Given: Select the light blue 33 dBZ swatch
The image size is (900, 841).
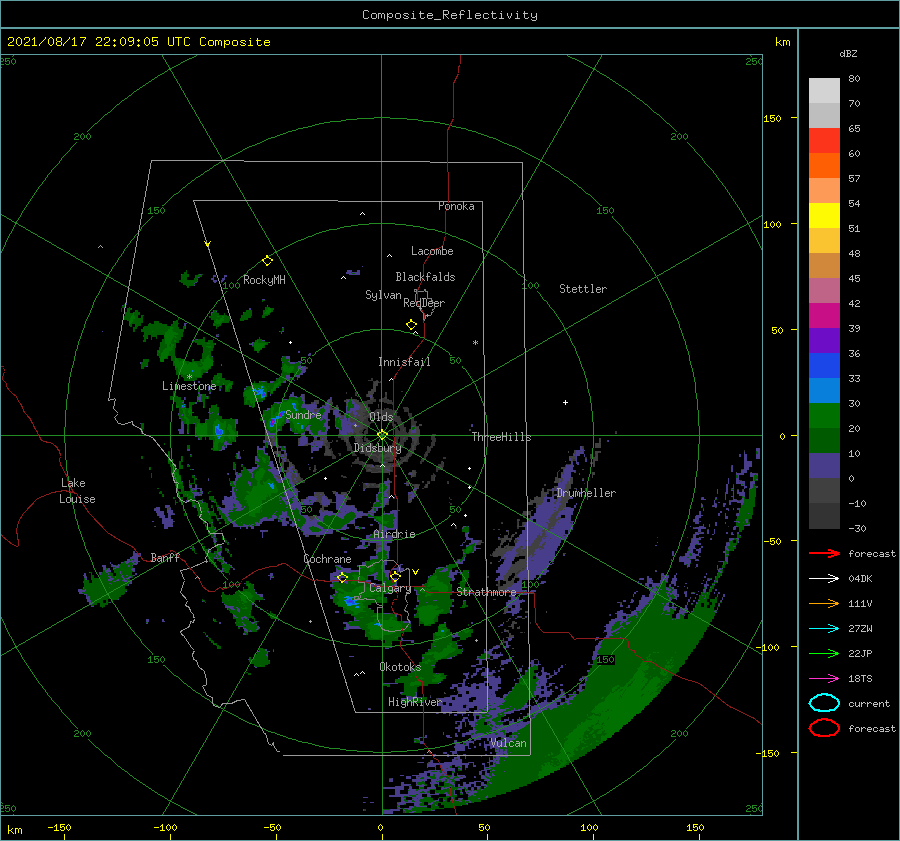Looking at the screenshot, I should 824,390.
